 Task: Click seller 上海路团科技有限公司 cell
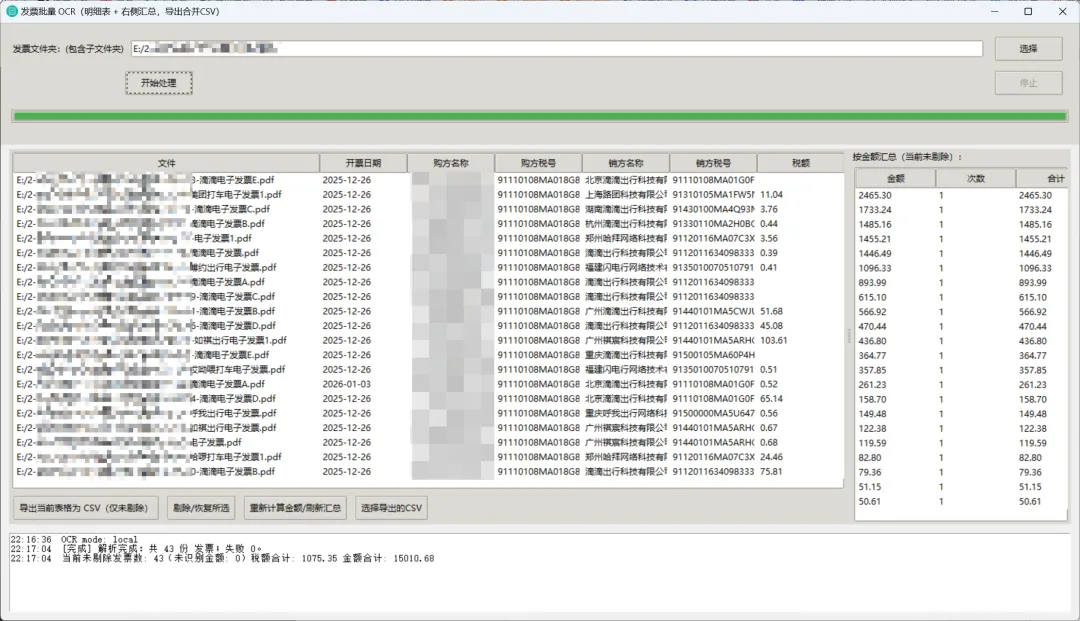click(x=625, y=195)
